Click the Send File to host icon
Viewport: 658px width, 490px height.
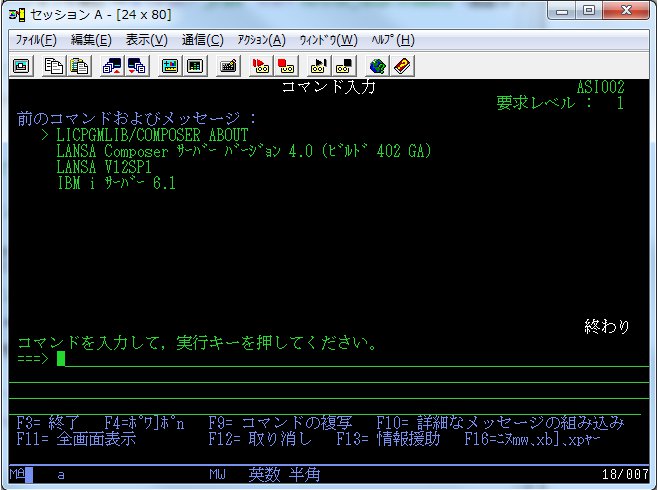coord(112,66)
